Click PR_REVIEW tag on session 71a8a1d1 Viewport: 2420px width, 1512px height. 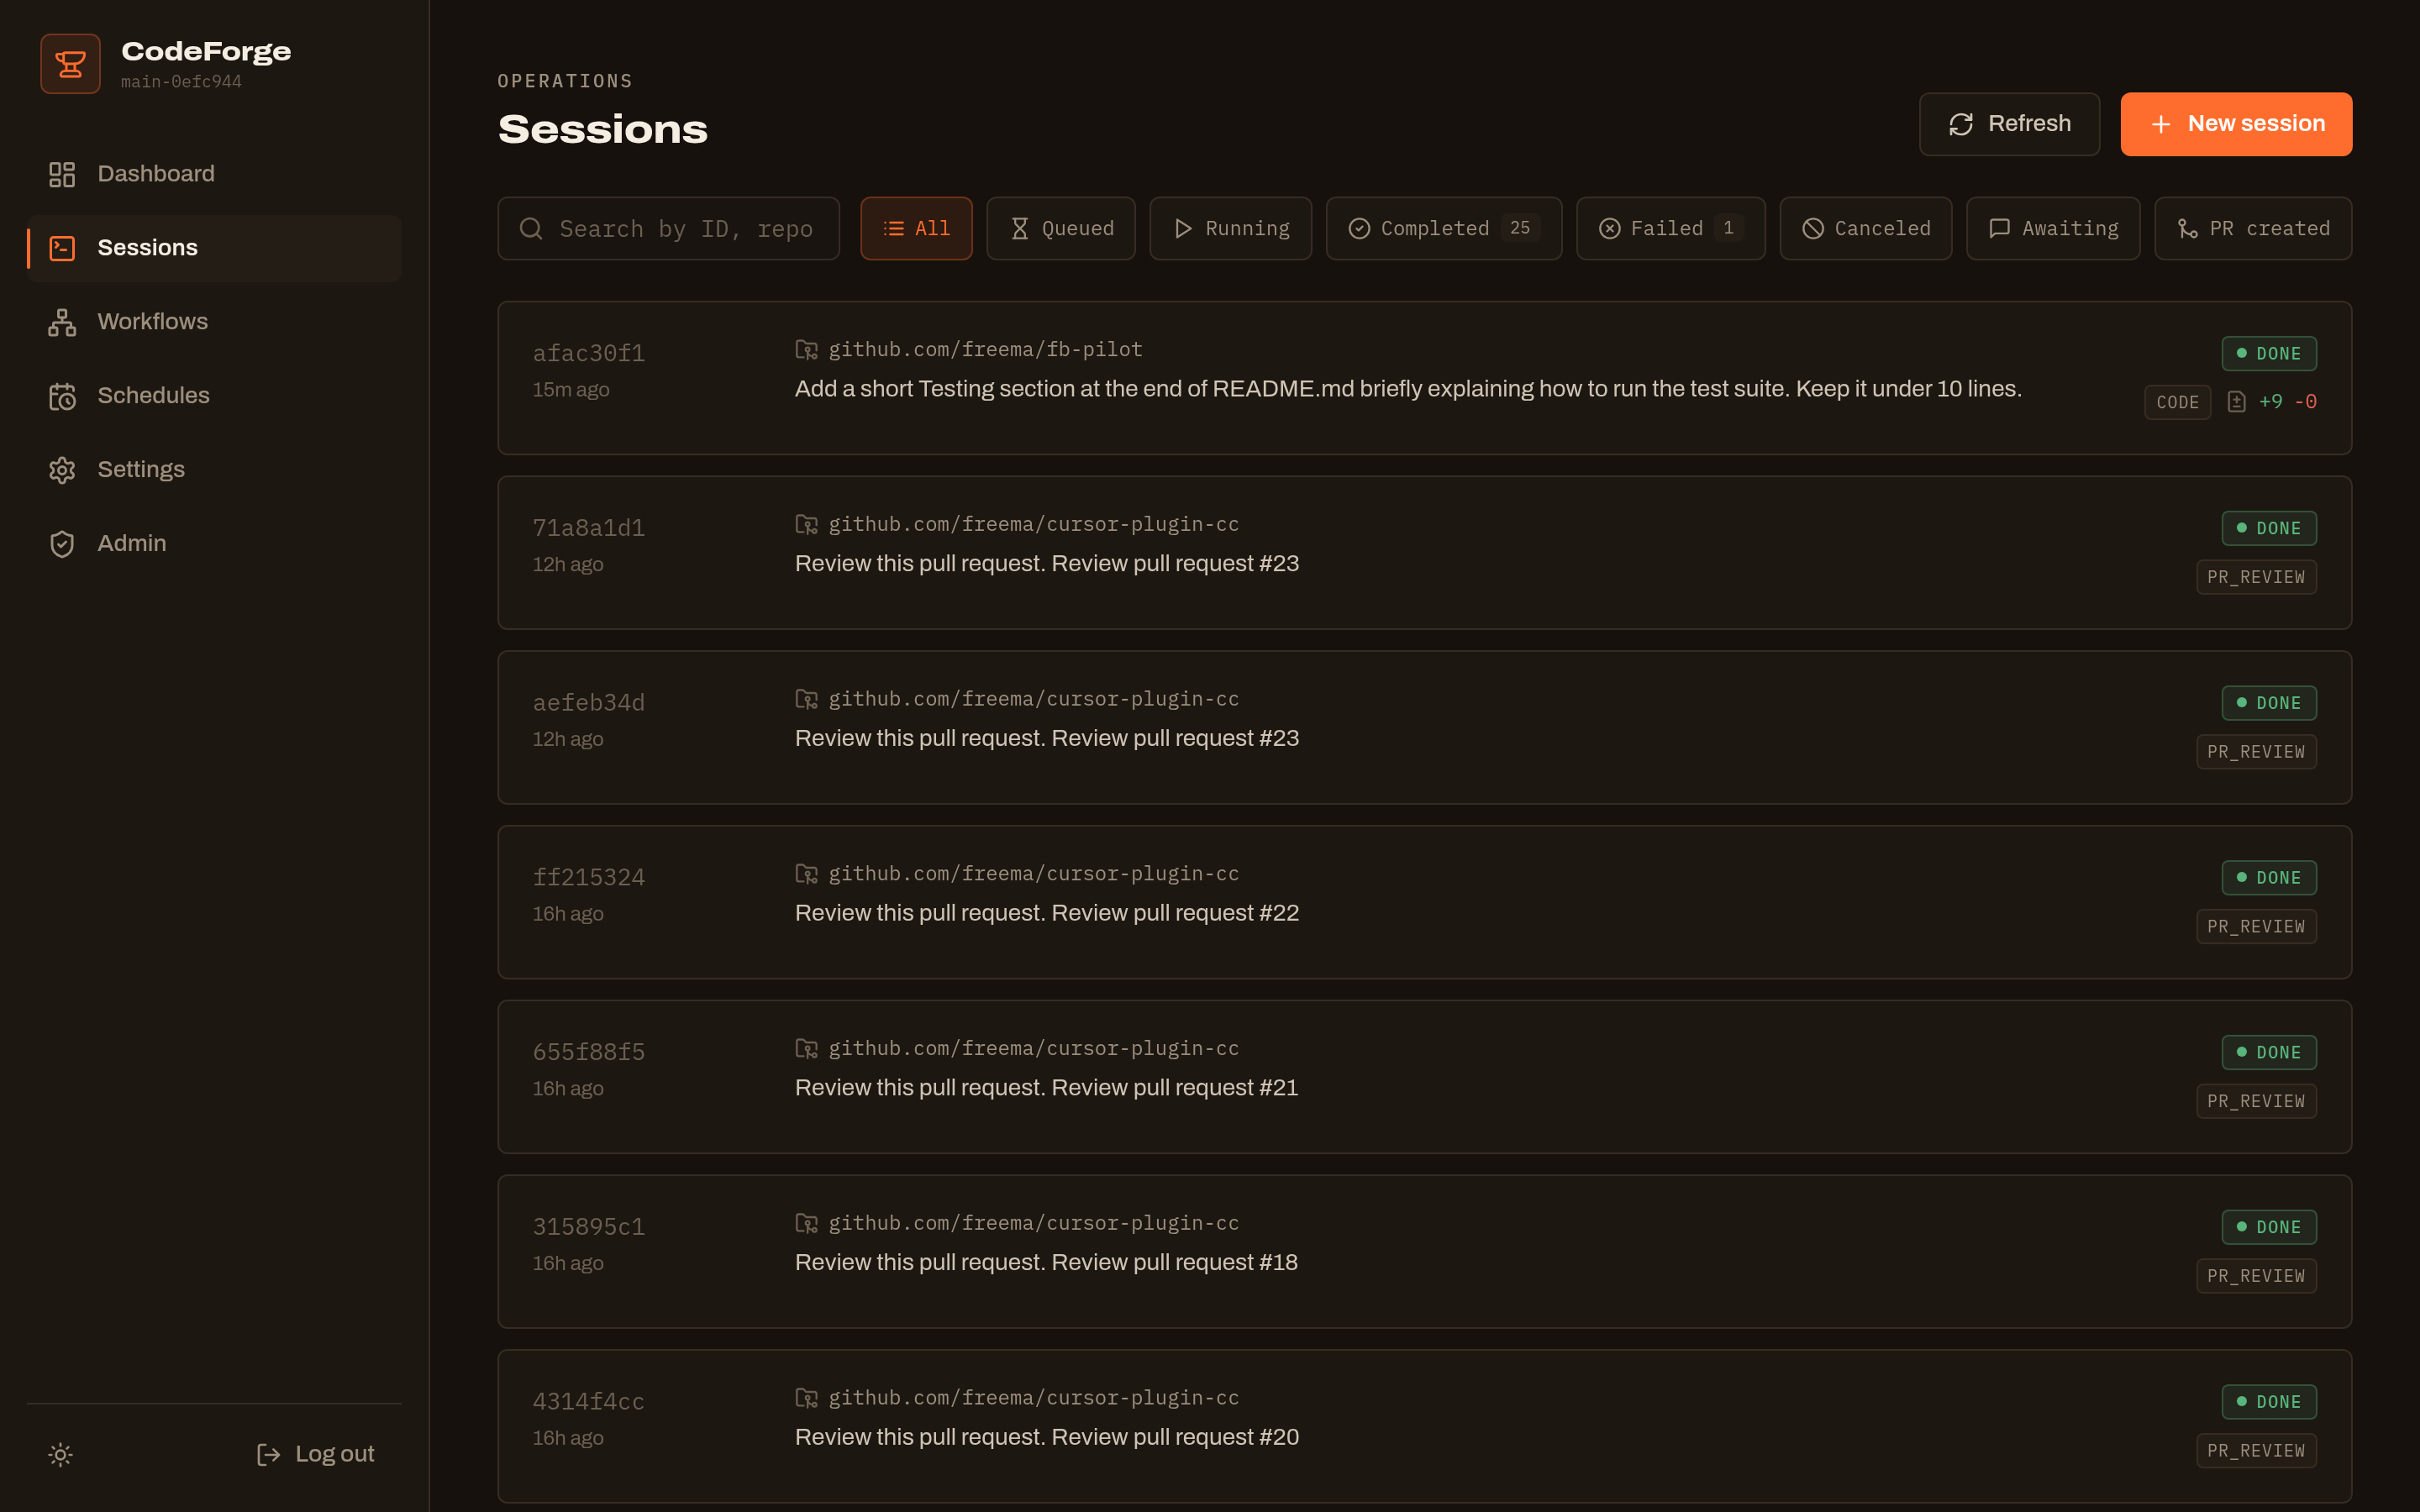click(2256, 577)
